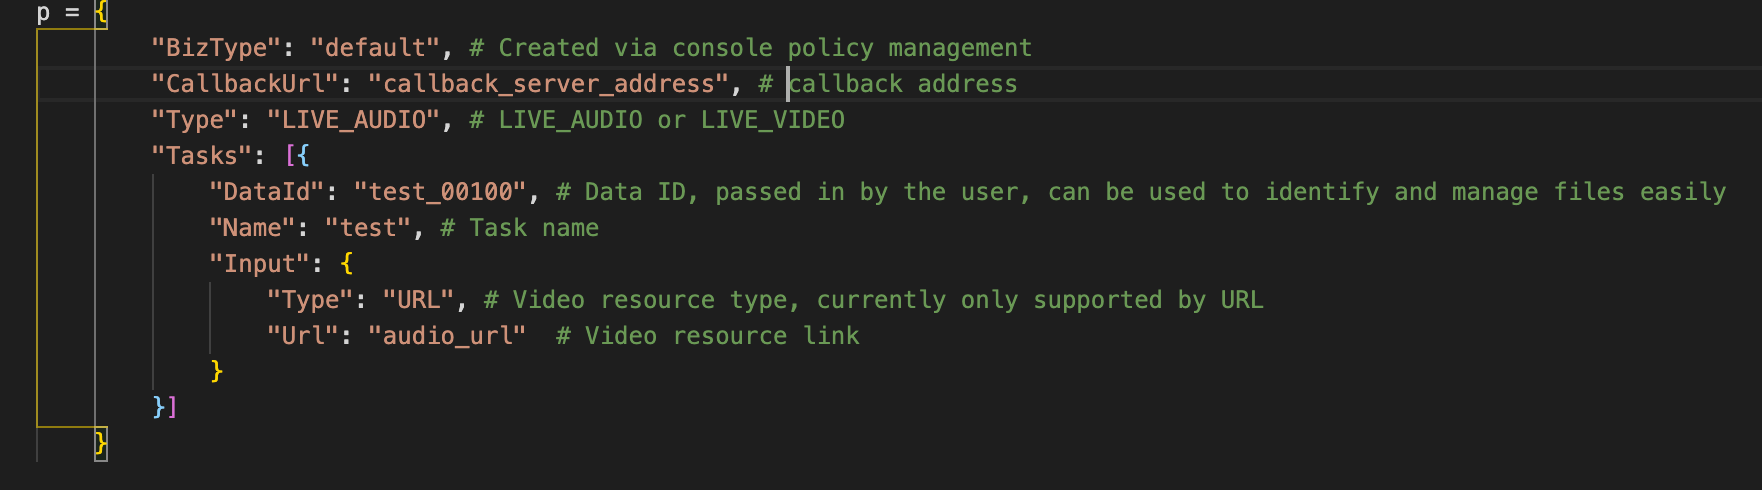Image resolution: width=1762 pixels, height=490 pixels.
Task: Click the "Url" dictionary key
Action: pyautogui.click(x=303, y=336)
